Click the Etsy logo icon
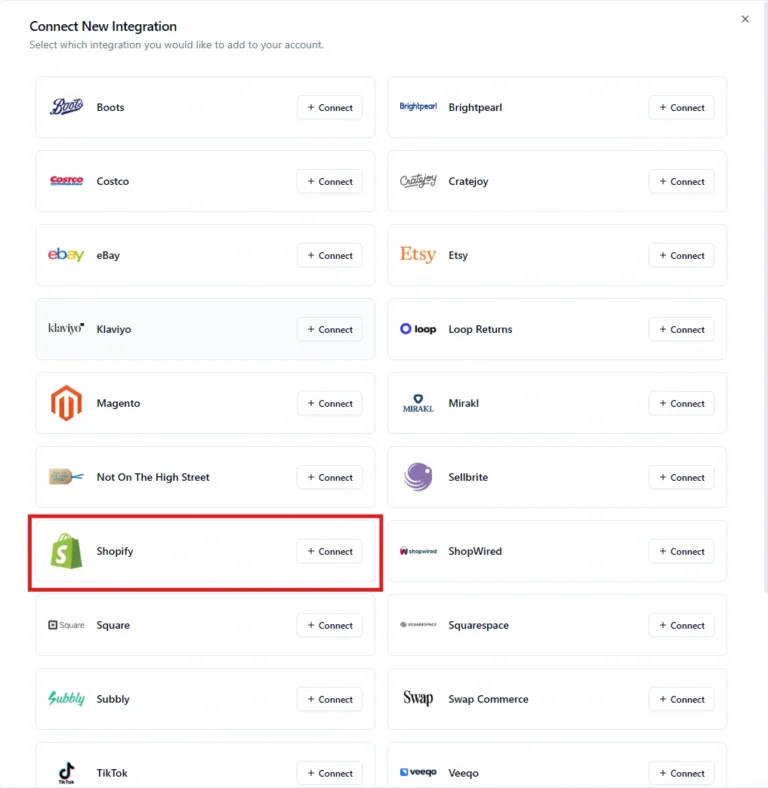768x788 pixels. [418, 254]
